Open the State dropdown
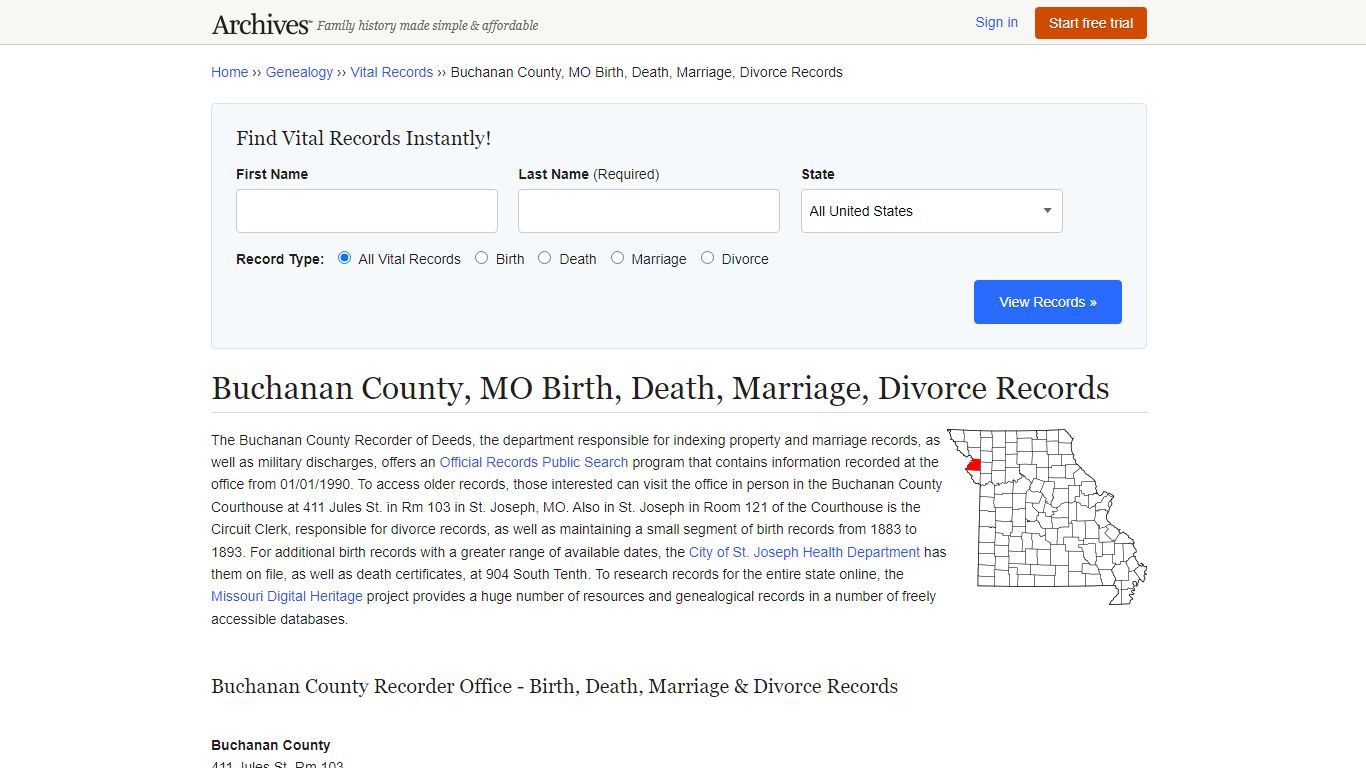 pos(932,211)
